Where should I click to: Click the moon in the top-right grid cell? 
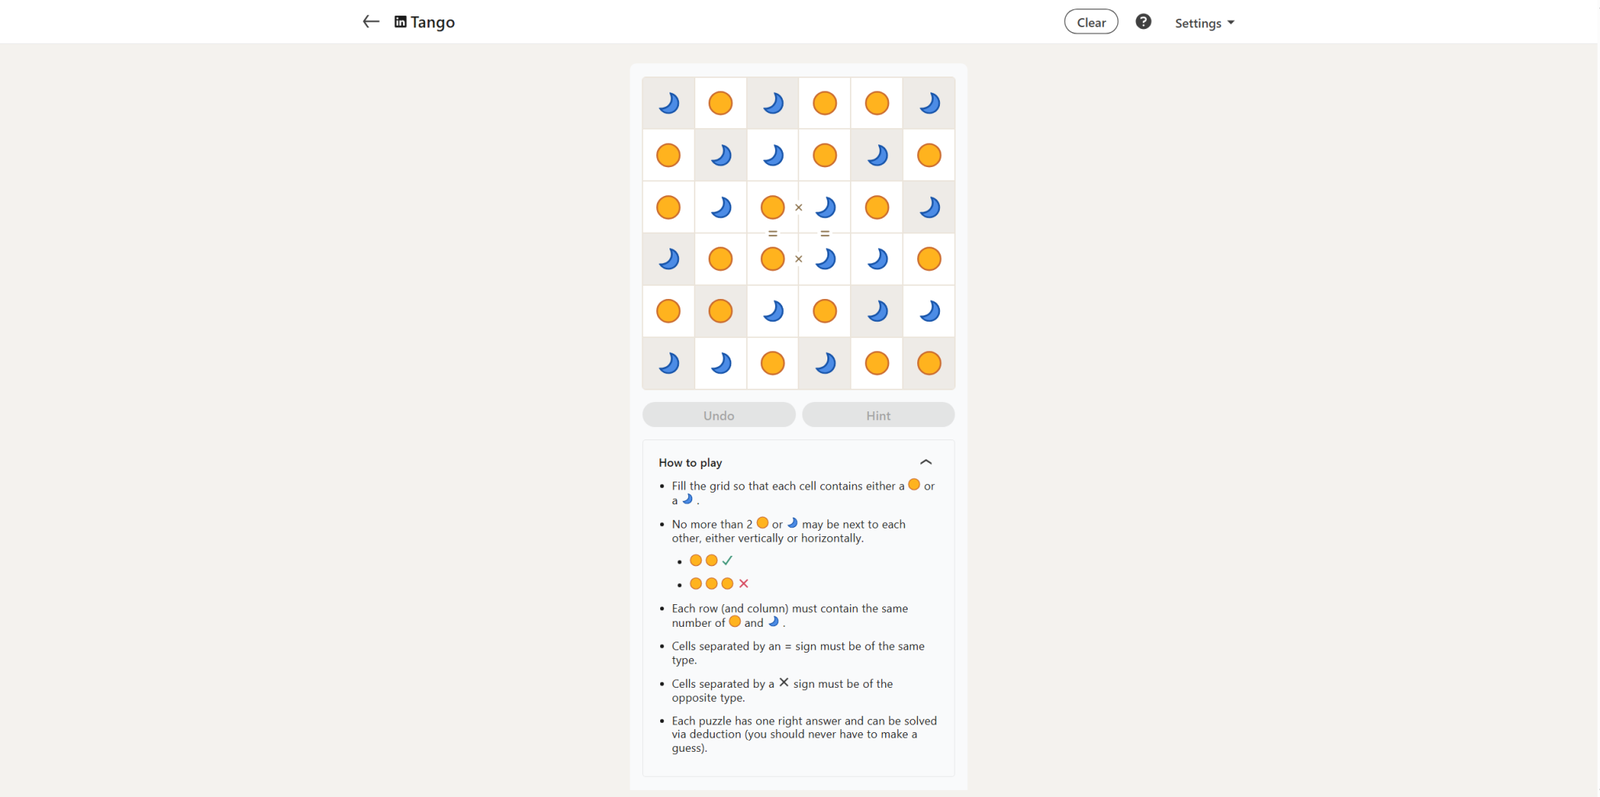click(929, 103)
